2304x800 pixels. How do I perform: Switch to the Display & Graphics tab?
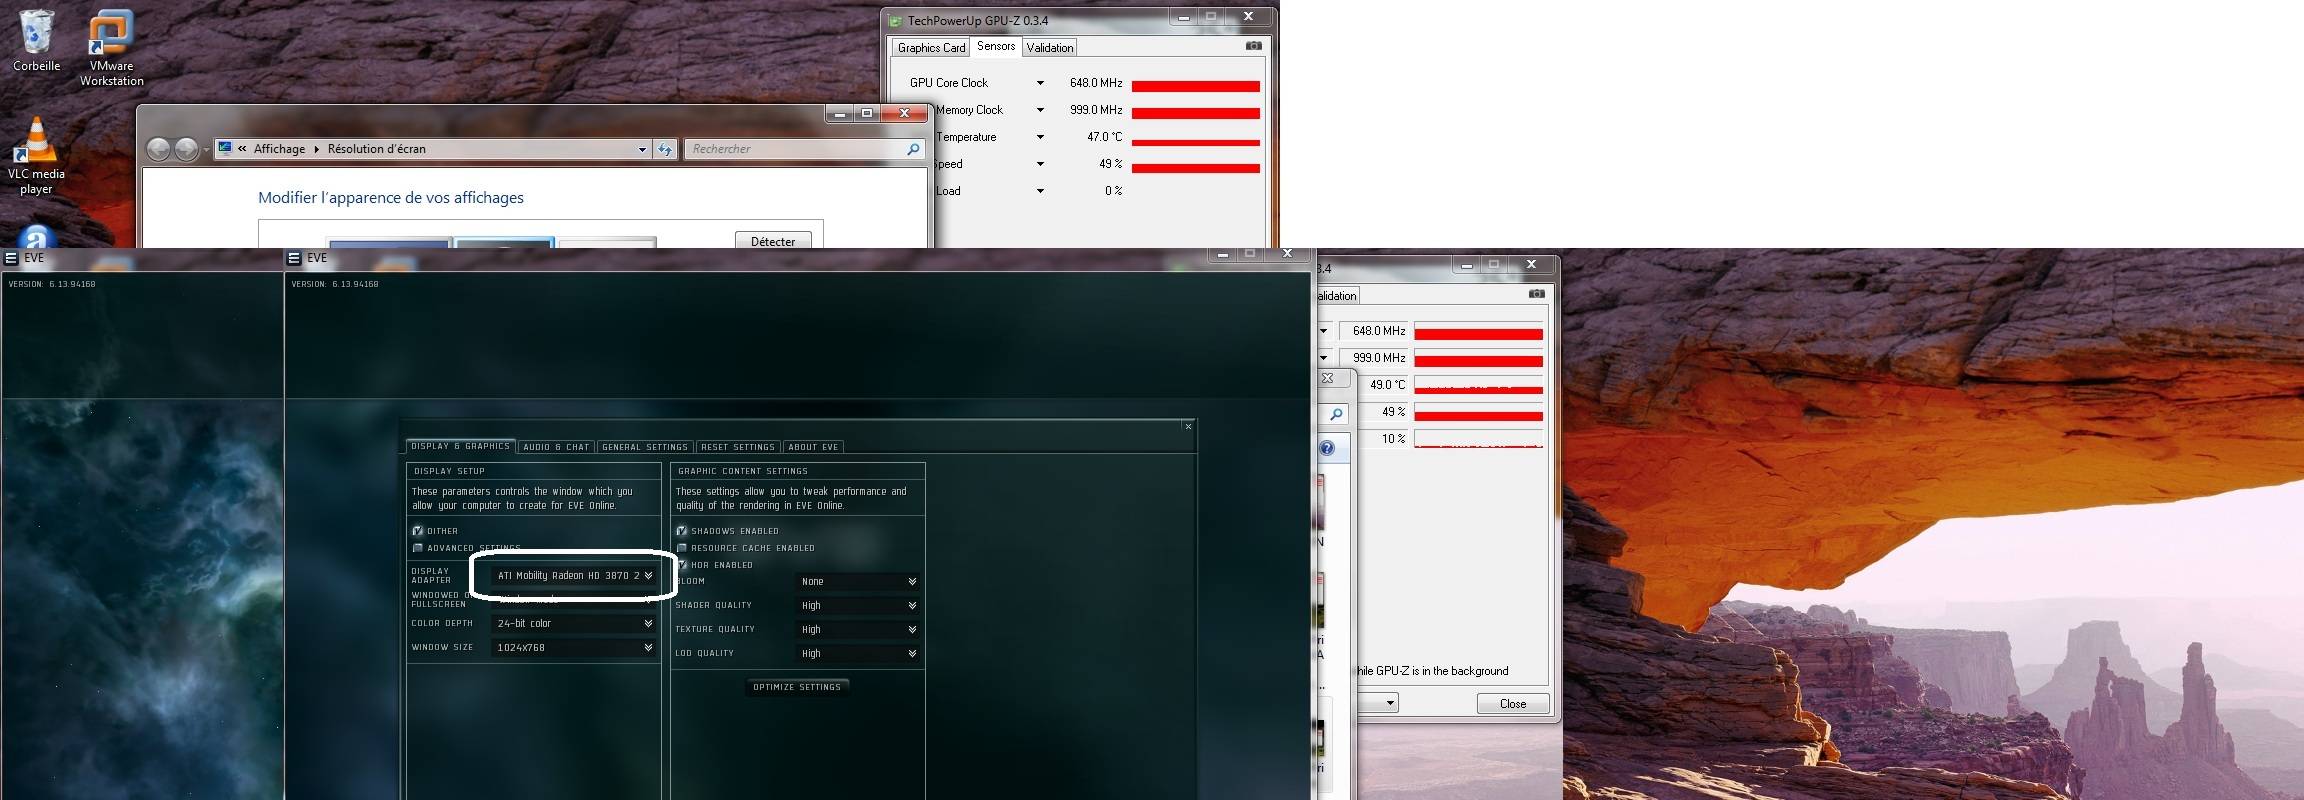(x=460, y=446)
